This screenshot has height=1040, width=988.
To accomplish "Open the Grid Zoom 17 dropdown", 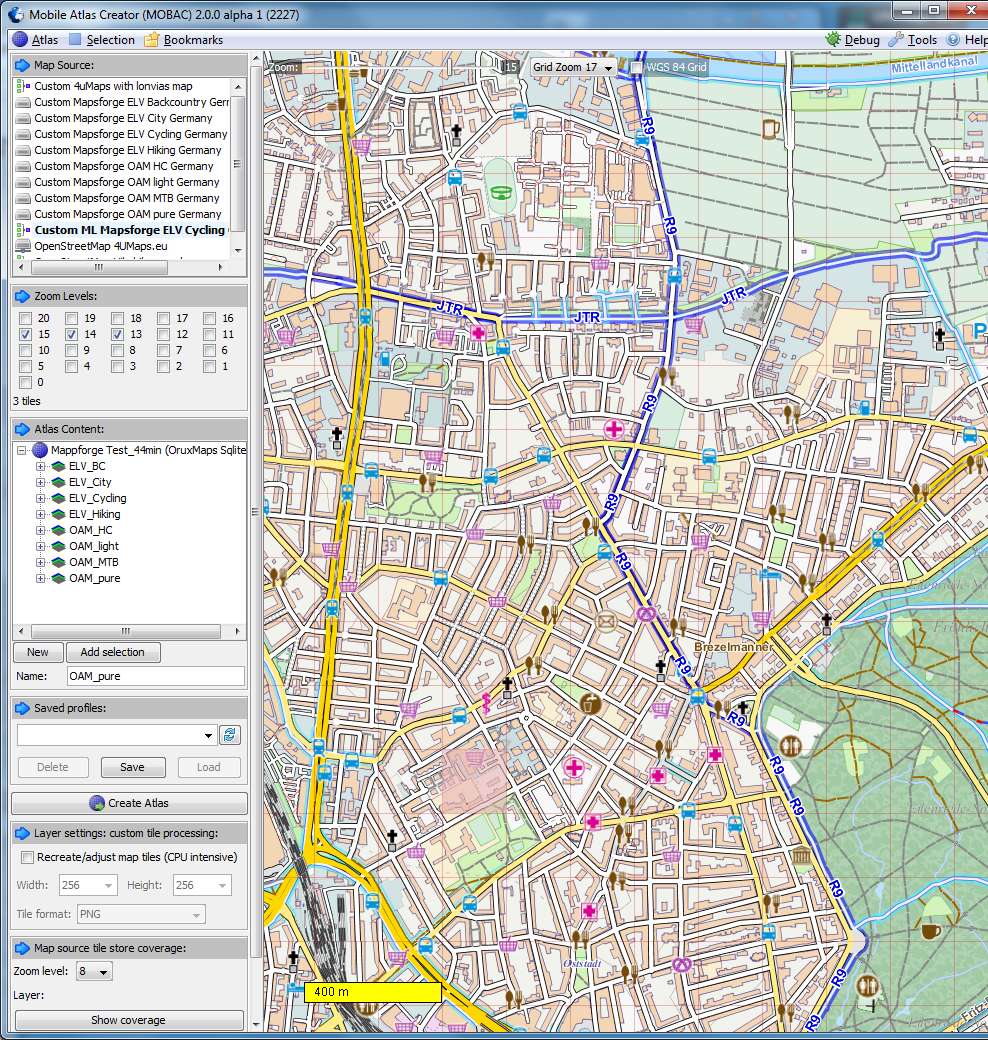I will click(572, 67).
